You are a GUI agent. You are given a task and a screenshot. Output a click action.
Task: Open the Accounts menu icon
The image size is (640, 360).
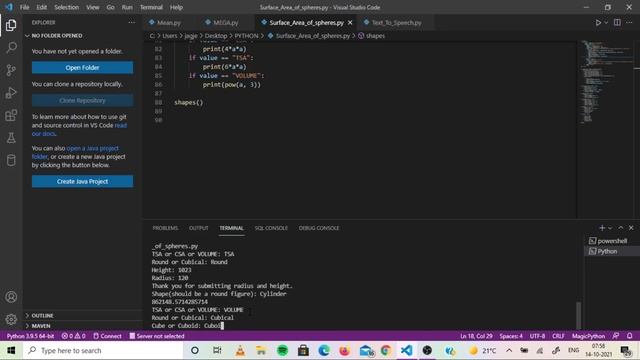(11, 297)
